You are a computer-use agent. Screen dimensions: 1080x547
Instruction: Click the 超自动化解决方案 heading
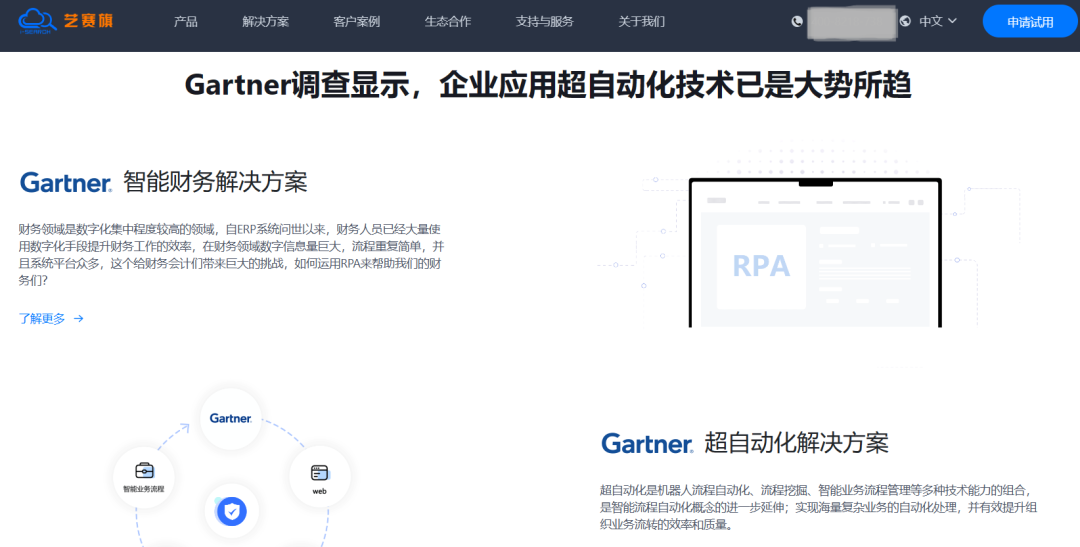(x=796, y=443)
